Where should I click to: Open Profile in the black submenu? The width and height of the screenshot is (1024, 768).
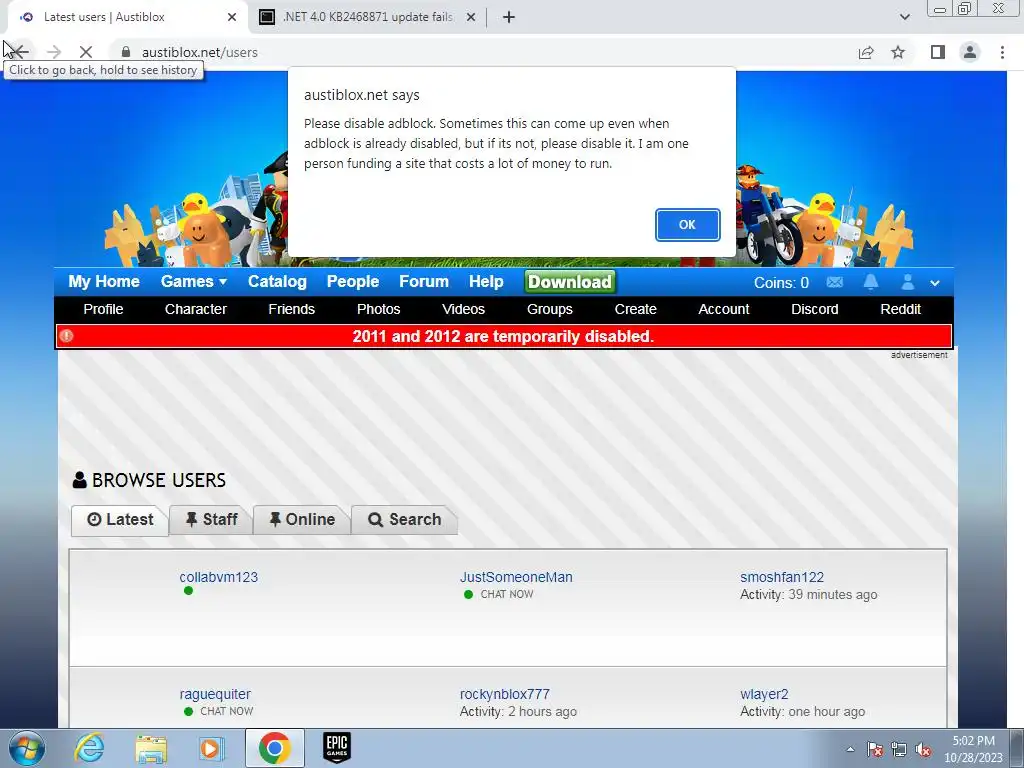point(103,309)
